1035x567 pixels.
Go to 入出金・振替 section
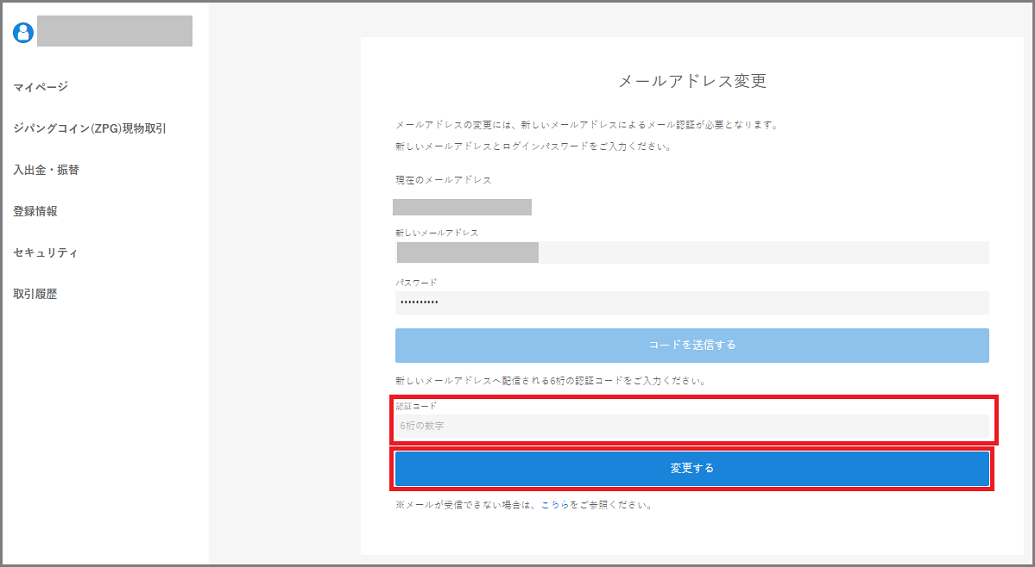(x=46, y=170)
